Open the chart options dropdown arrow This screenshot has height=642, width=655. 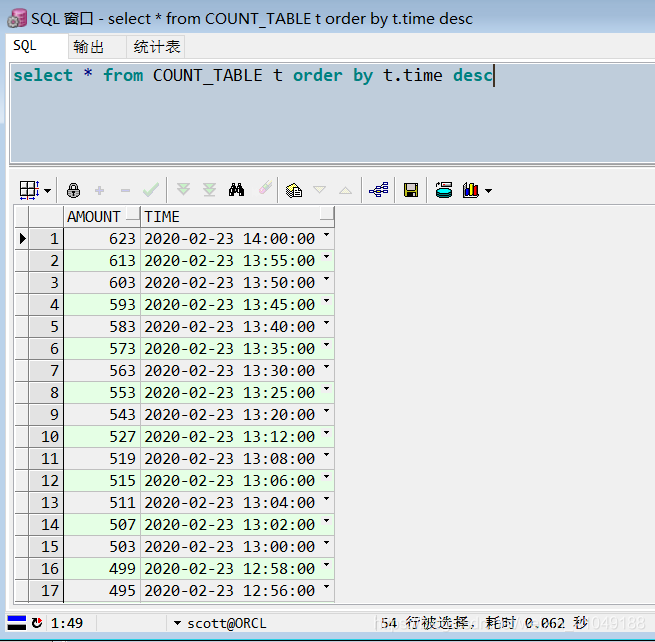tap(488, 191)
